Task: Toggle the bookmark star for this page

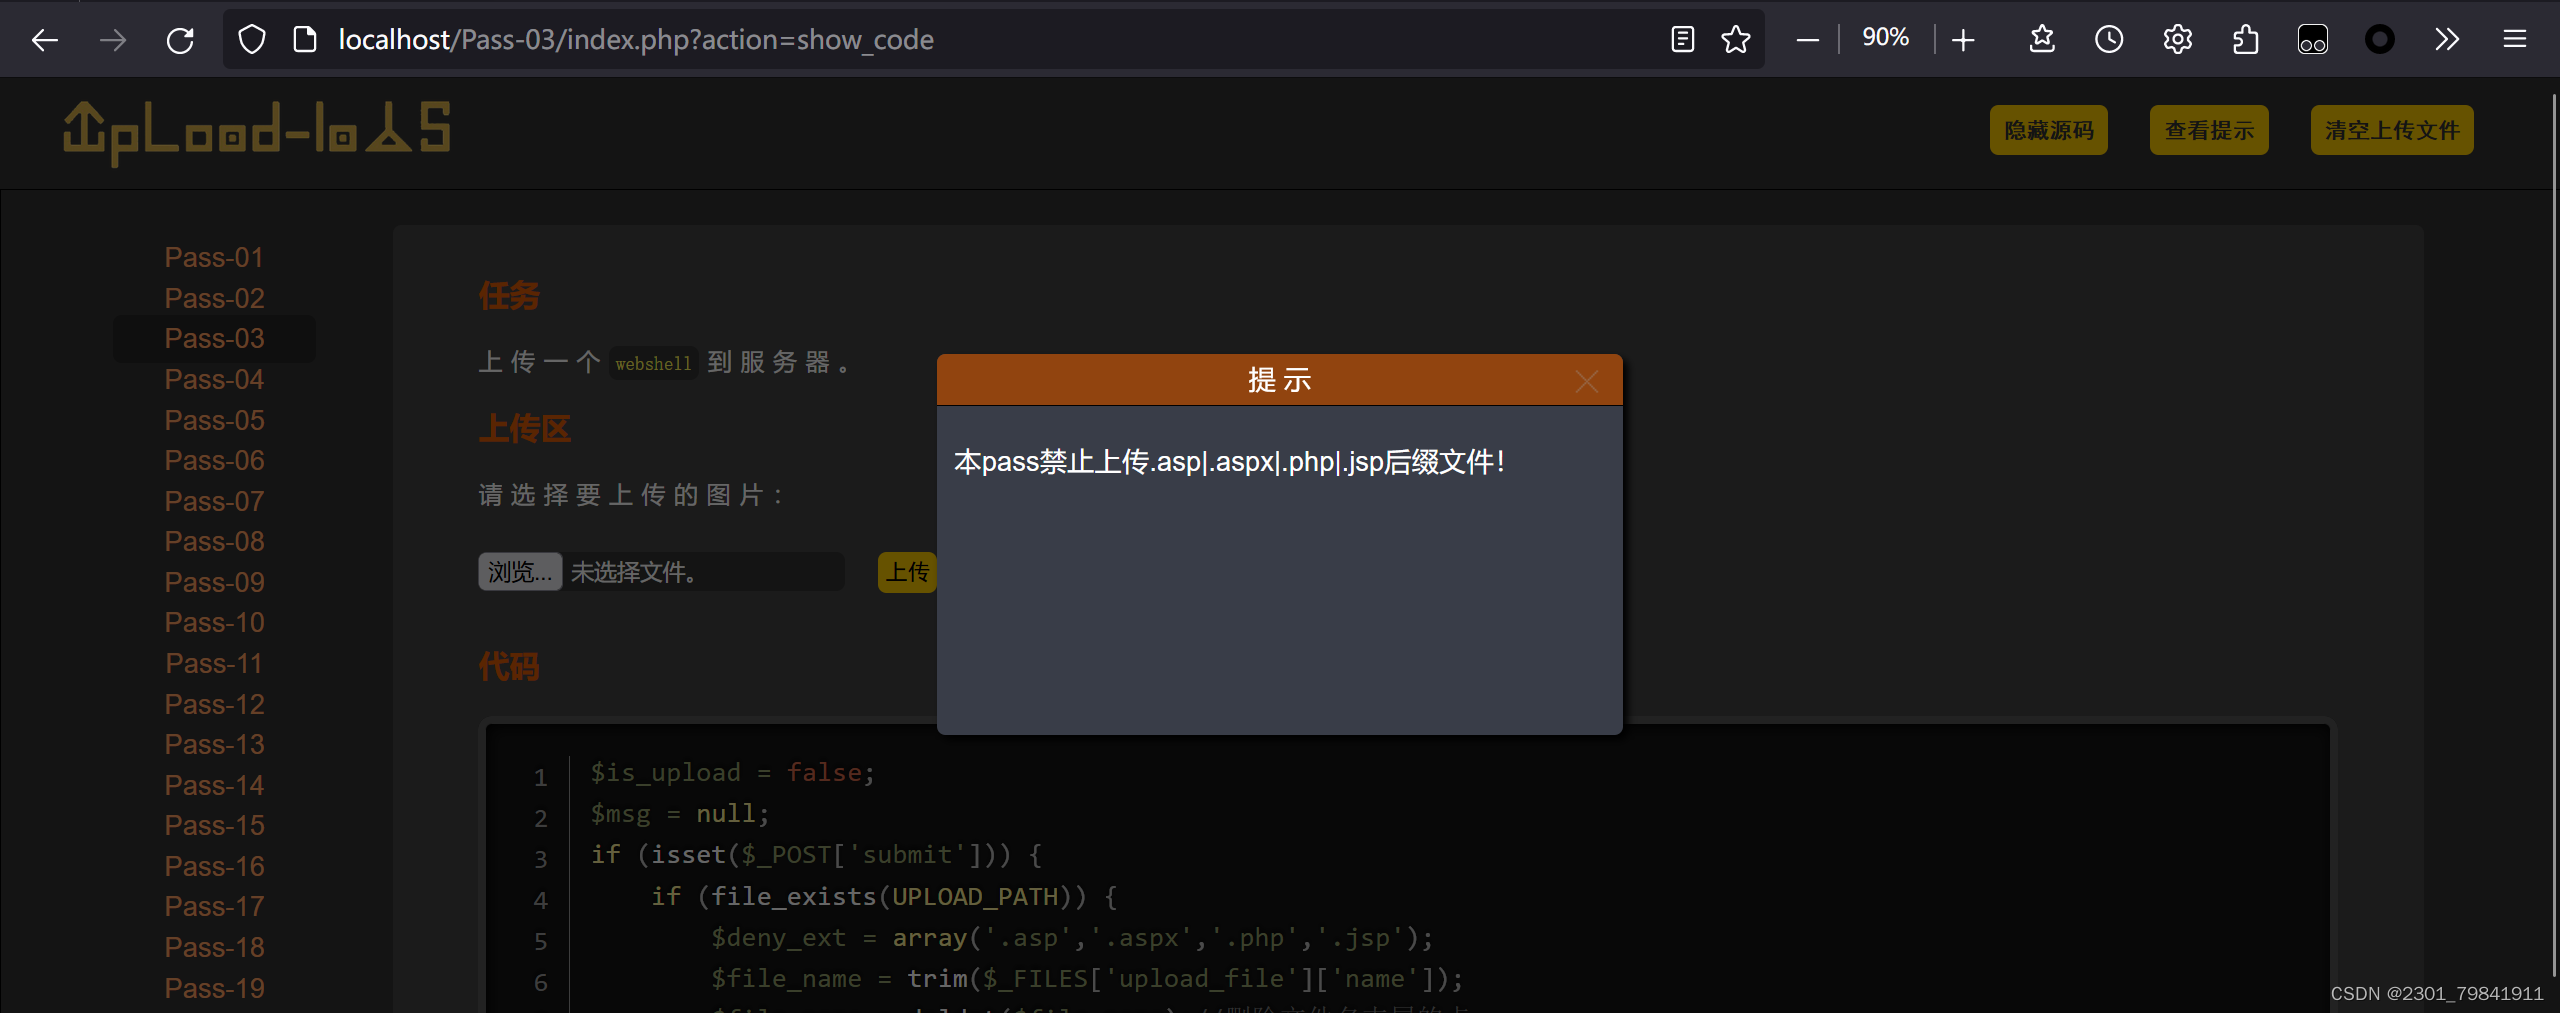Action: 1736,39
